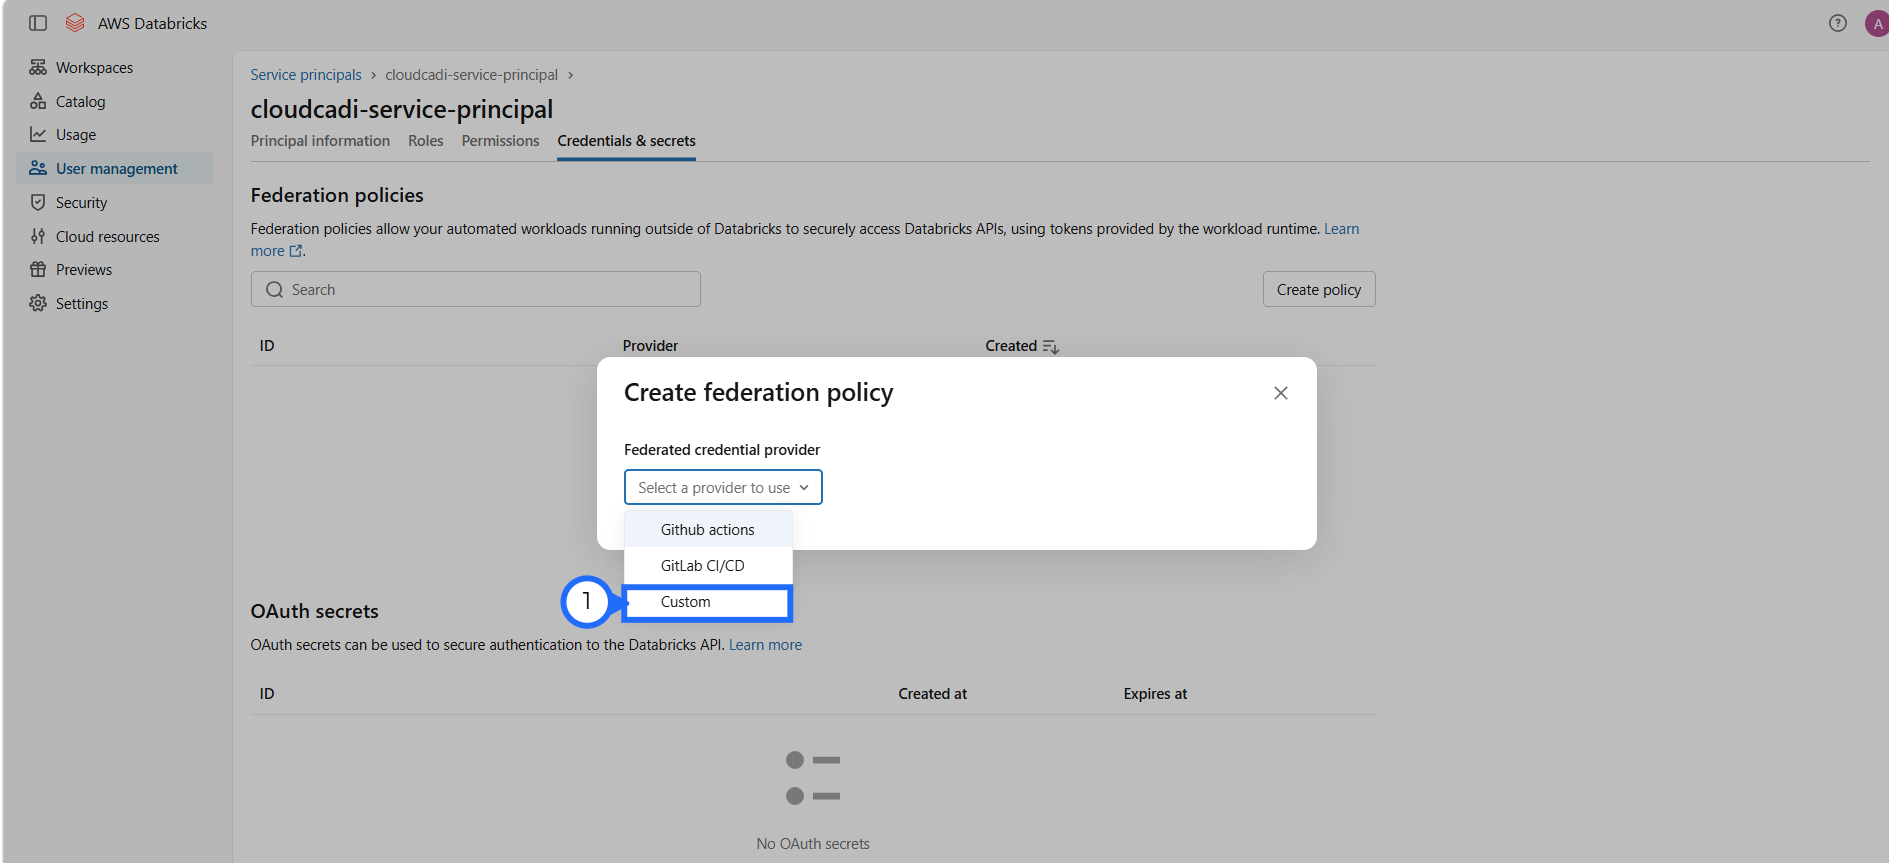The width and height of the screenshot is (1889, 863).
Task: Click the User management people icon
Action: (38, 168)
